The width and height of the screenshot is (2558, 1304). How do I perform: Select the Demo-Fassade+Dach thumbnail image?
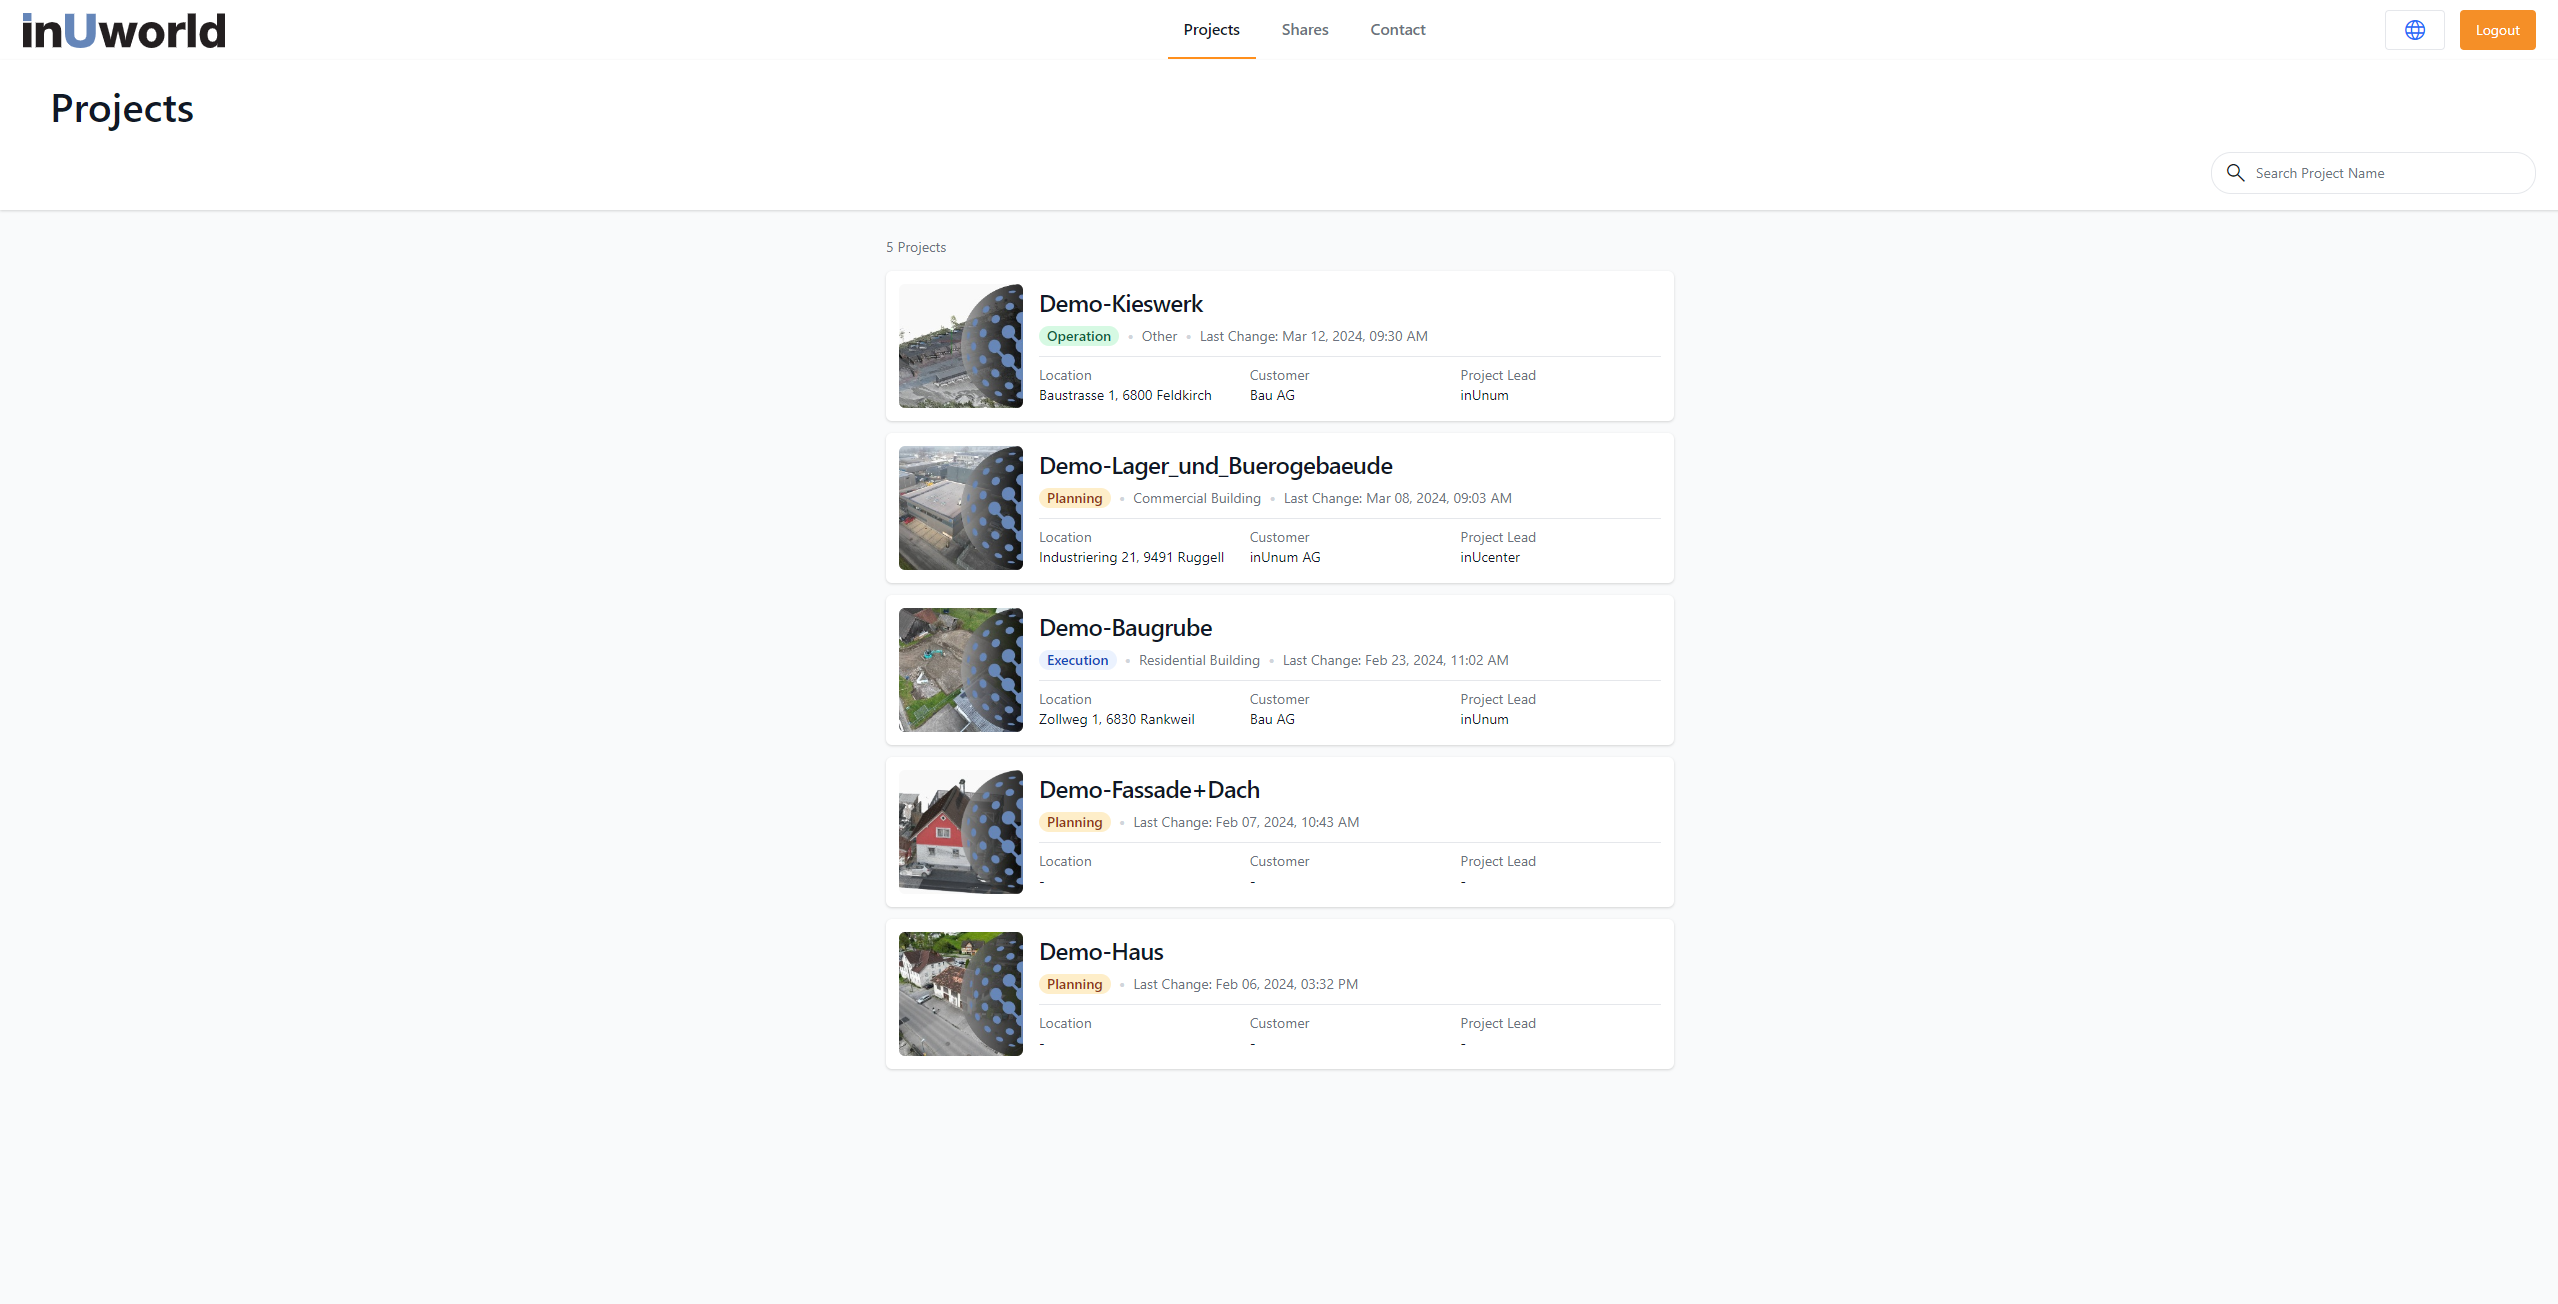pos(960,832)
